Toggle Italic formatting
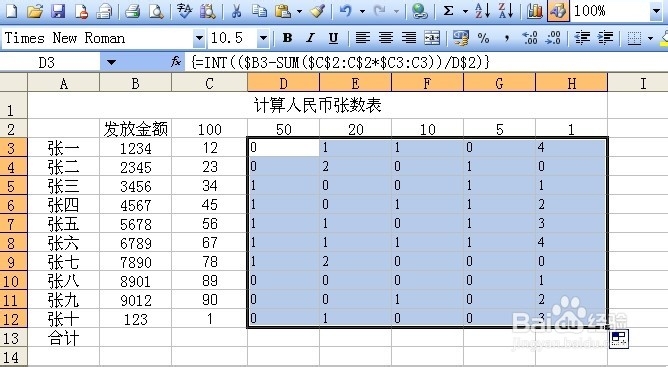This screenshot has height=367, width=668. (311, 38)
